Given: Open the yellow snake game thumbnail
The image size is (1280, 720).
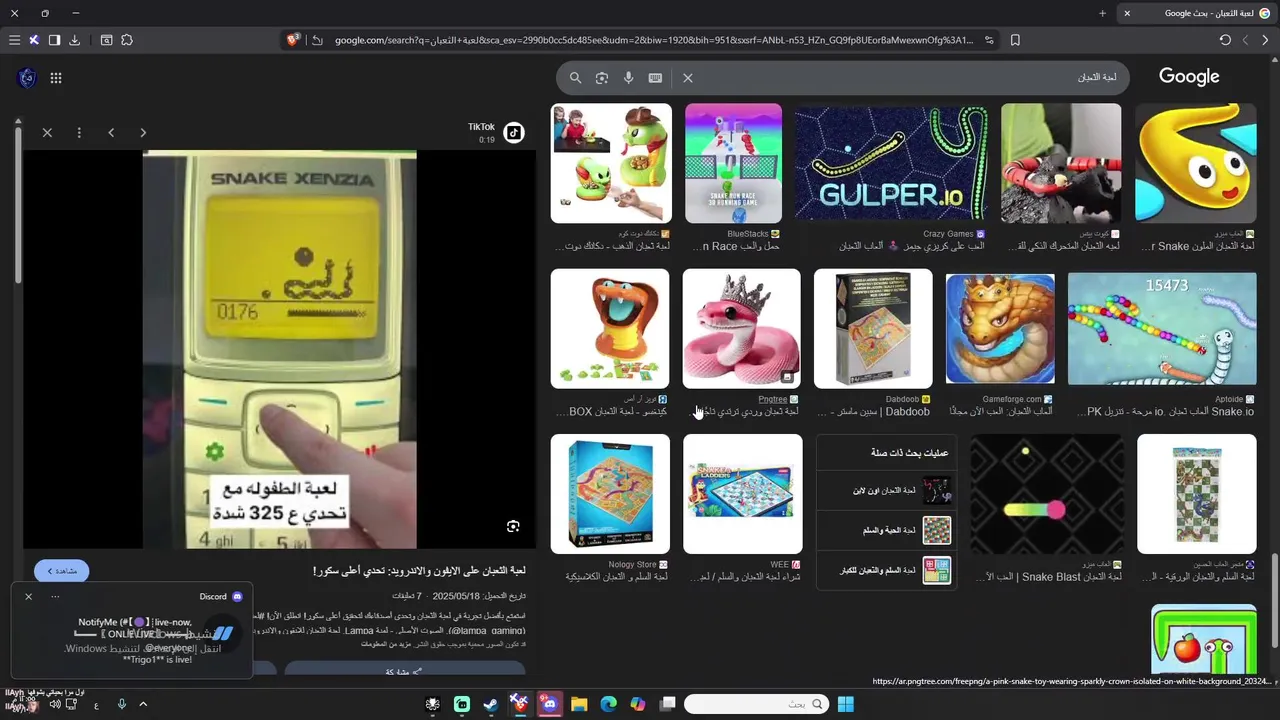Looking at the screenshot, I should coord(1196,163).
